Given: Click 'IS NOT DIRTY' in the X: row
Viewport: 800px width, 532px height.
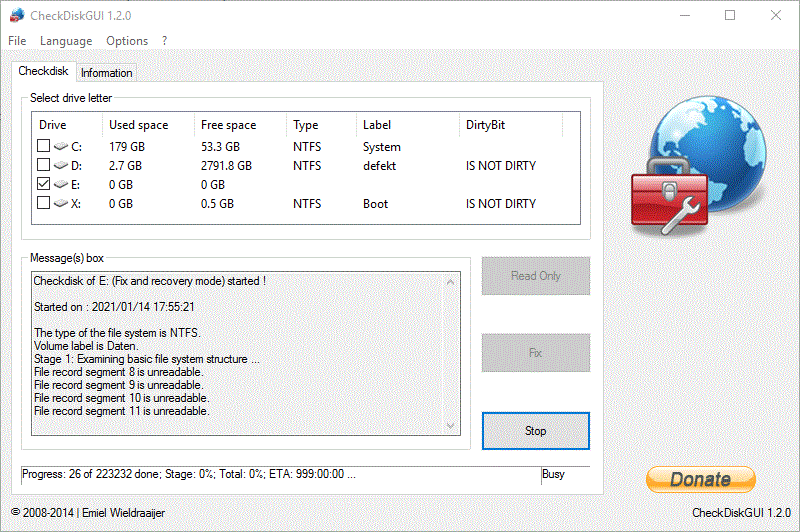Looking at the screenshot, I should tap(501, 204).
